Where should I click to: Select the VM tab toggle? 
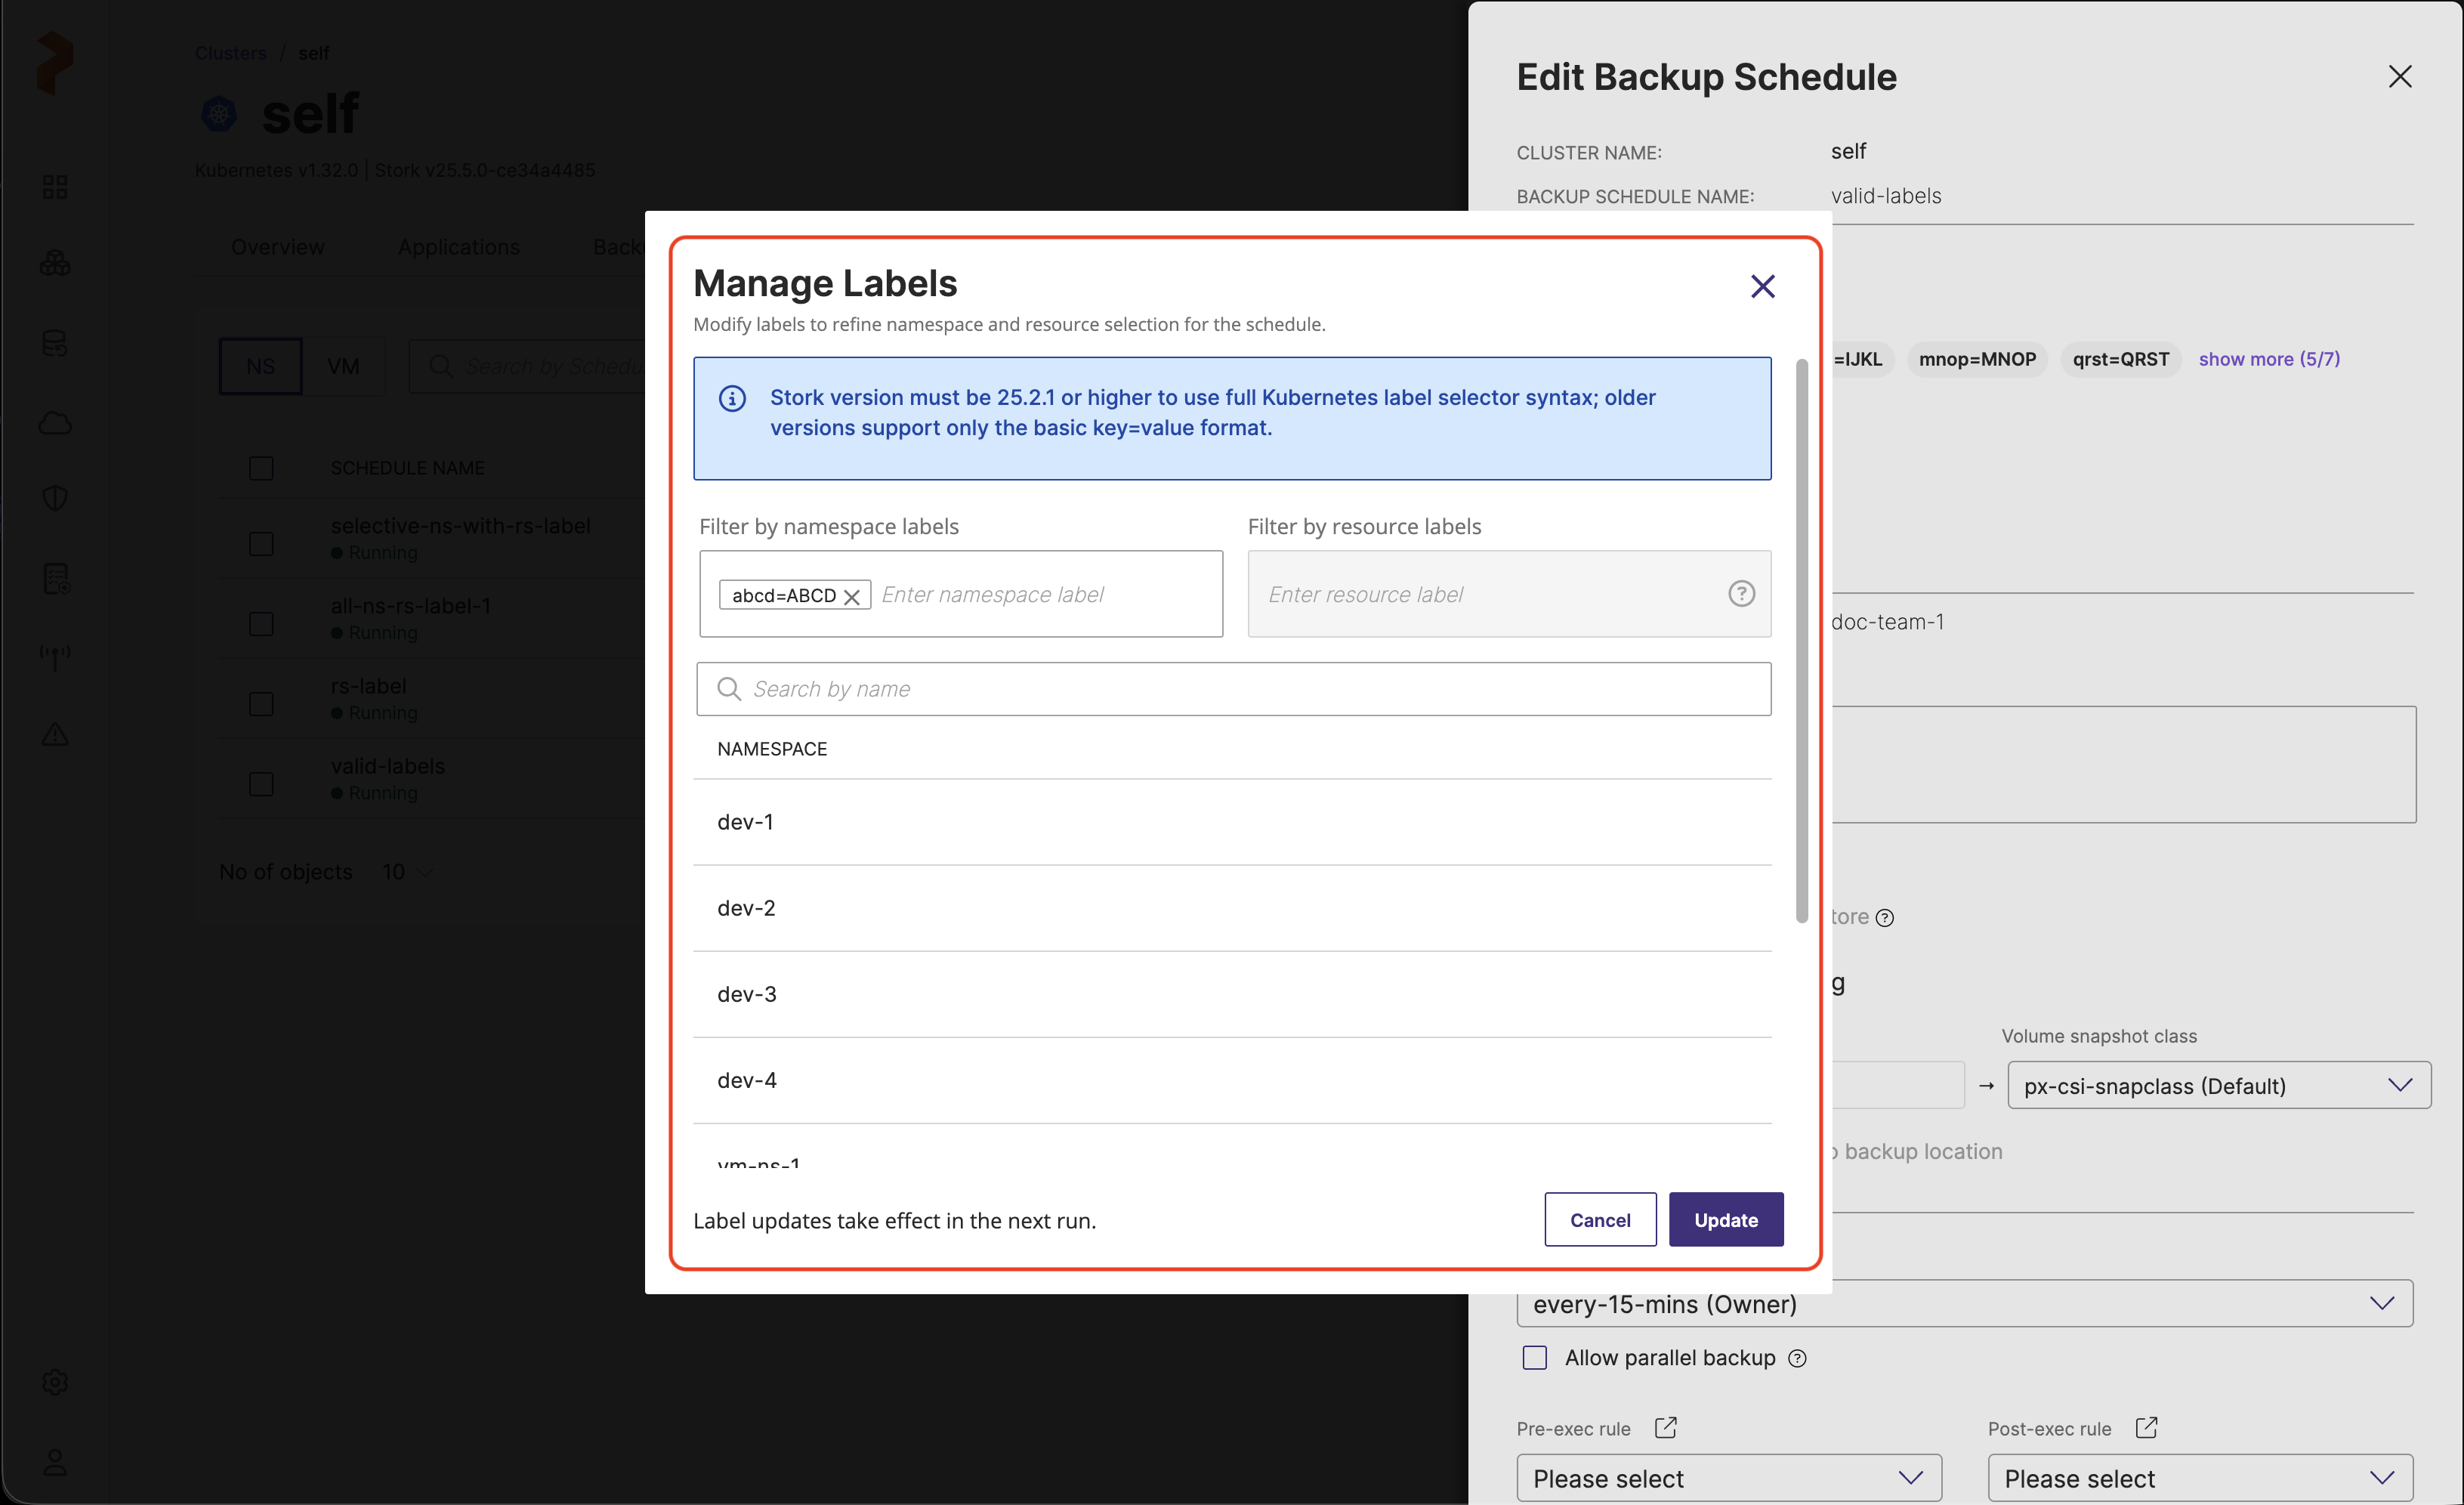[x=343, y=366]
